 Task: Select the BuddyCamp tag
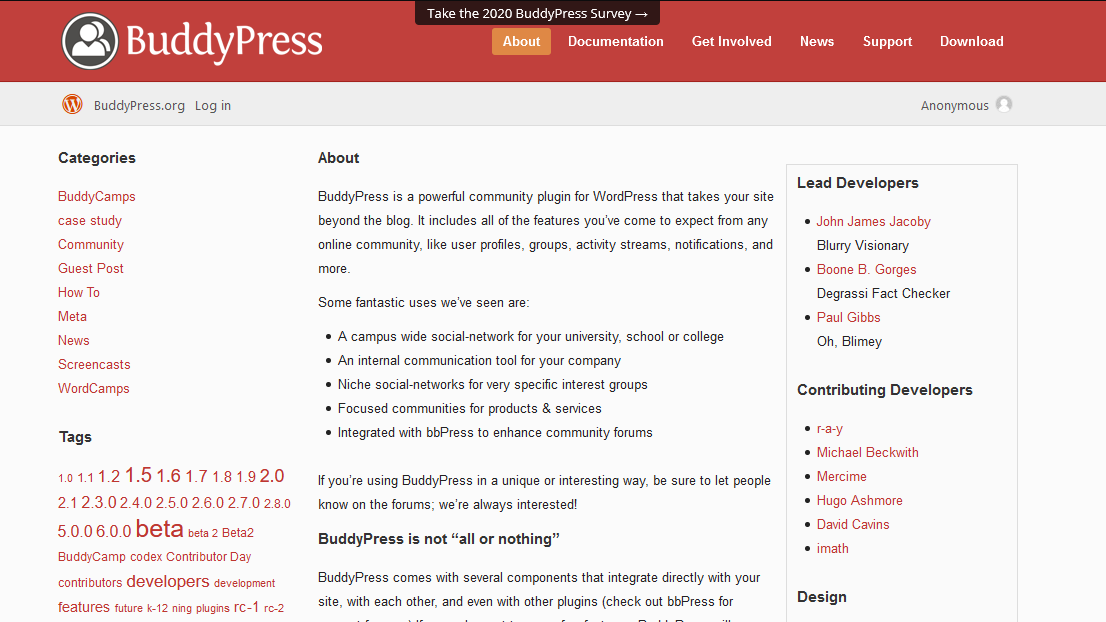pyautogui.click(x=92, y=556)
